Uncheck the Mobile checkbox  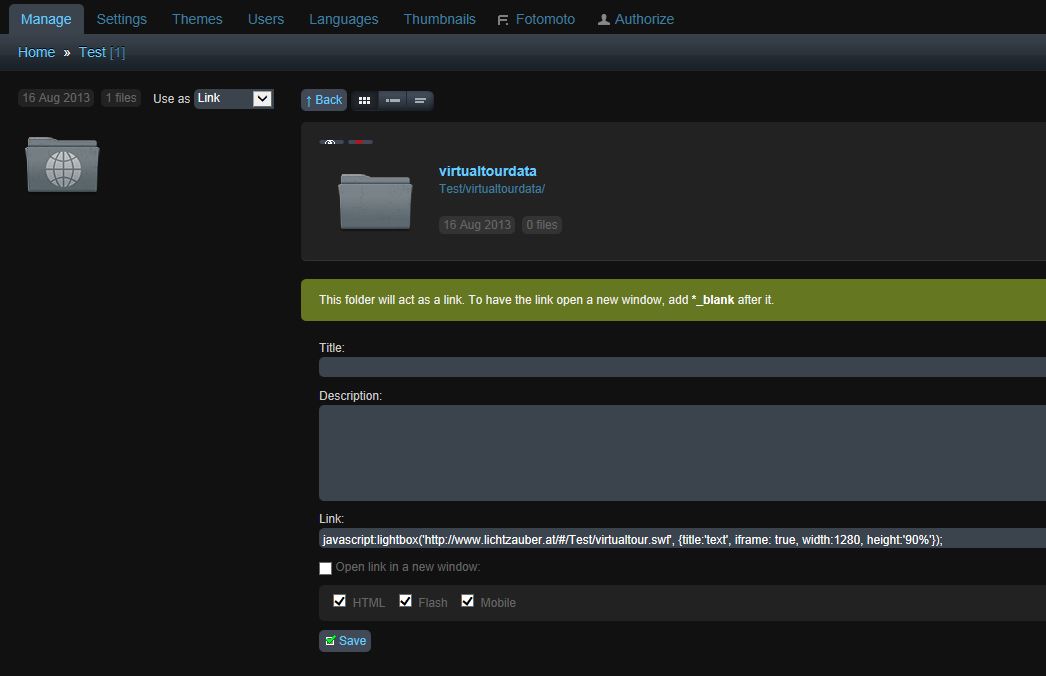[468, 601]
